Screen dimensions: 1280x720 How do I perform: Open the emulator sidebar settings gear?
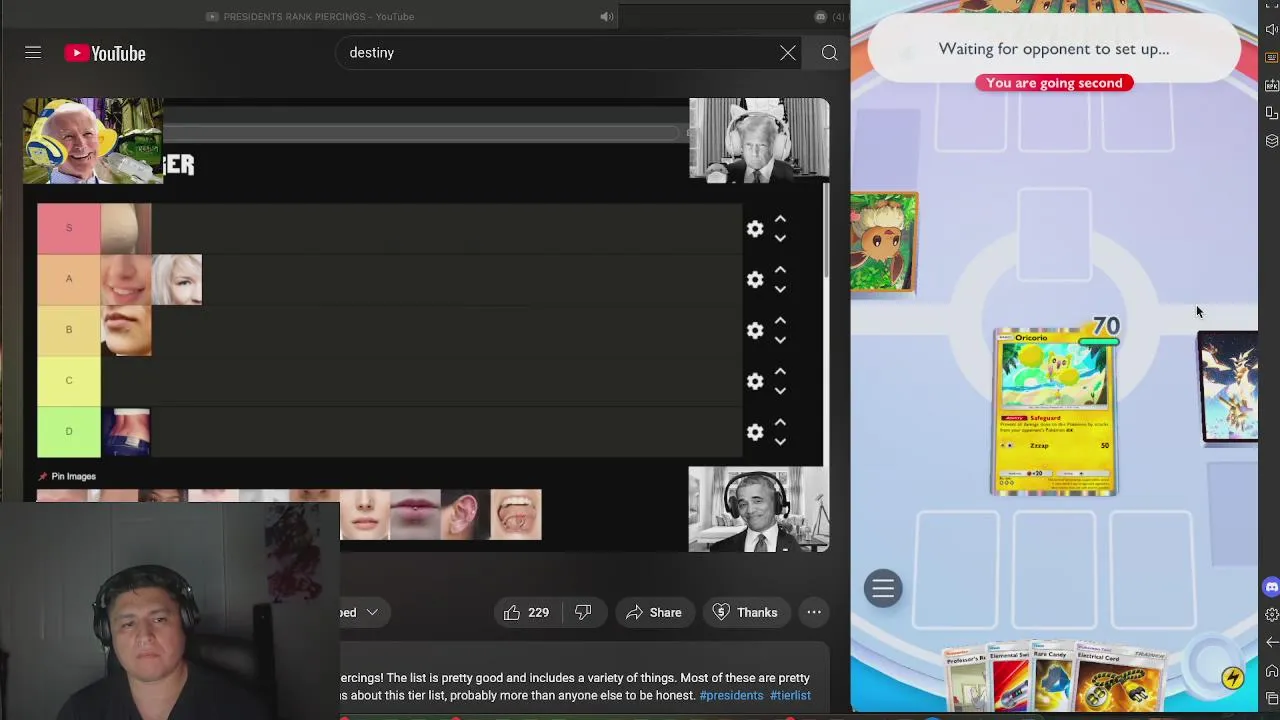coord(1271,615)
